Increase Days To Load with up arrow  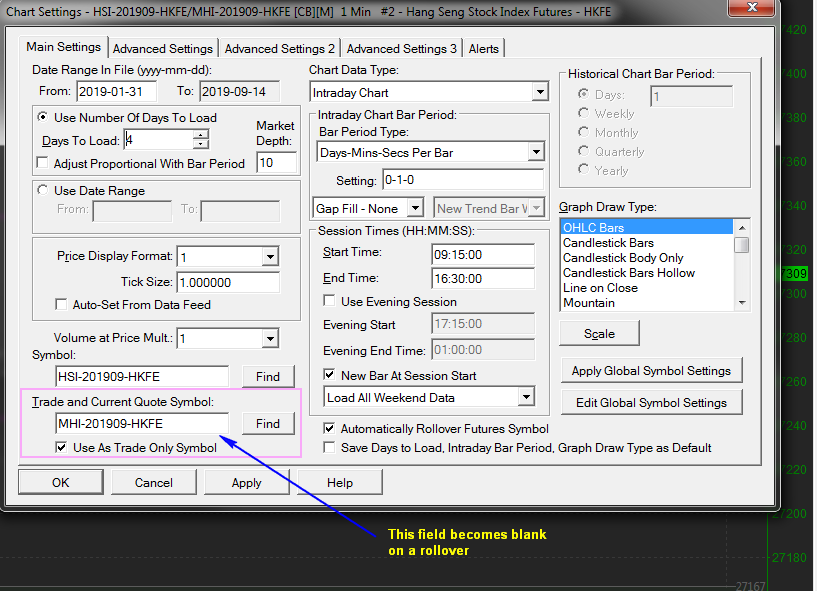pyautogui.click(x=201, y=134)
